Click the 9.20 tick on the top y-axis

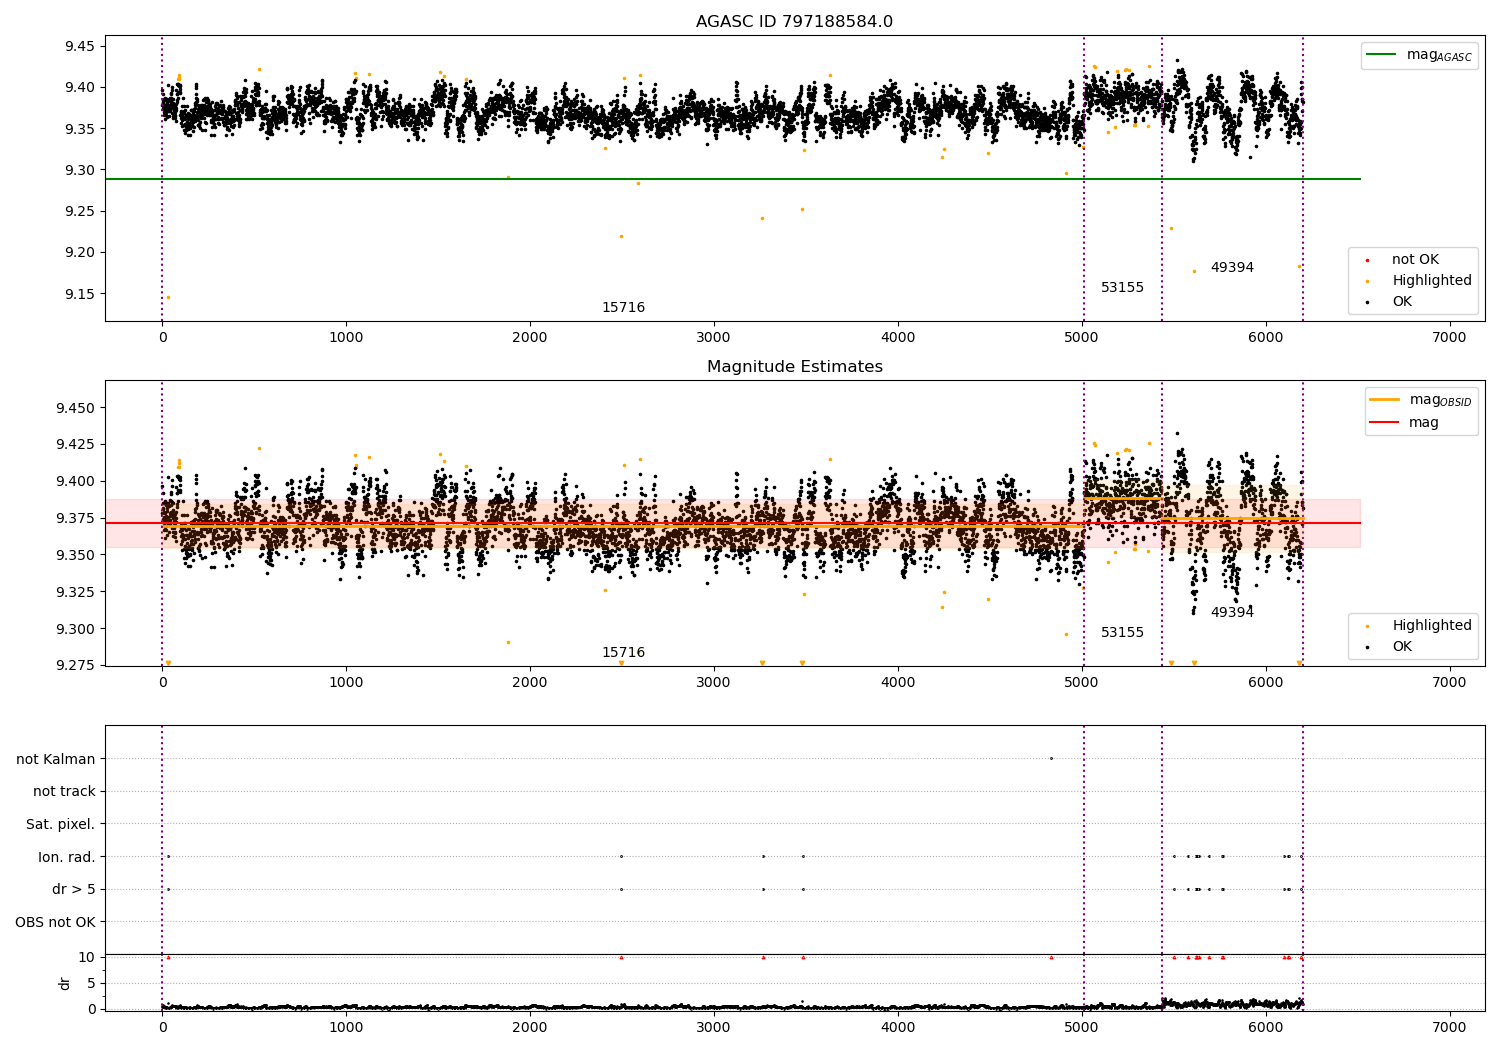tap(80, 252)
